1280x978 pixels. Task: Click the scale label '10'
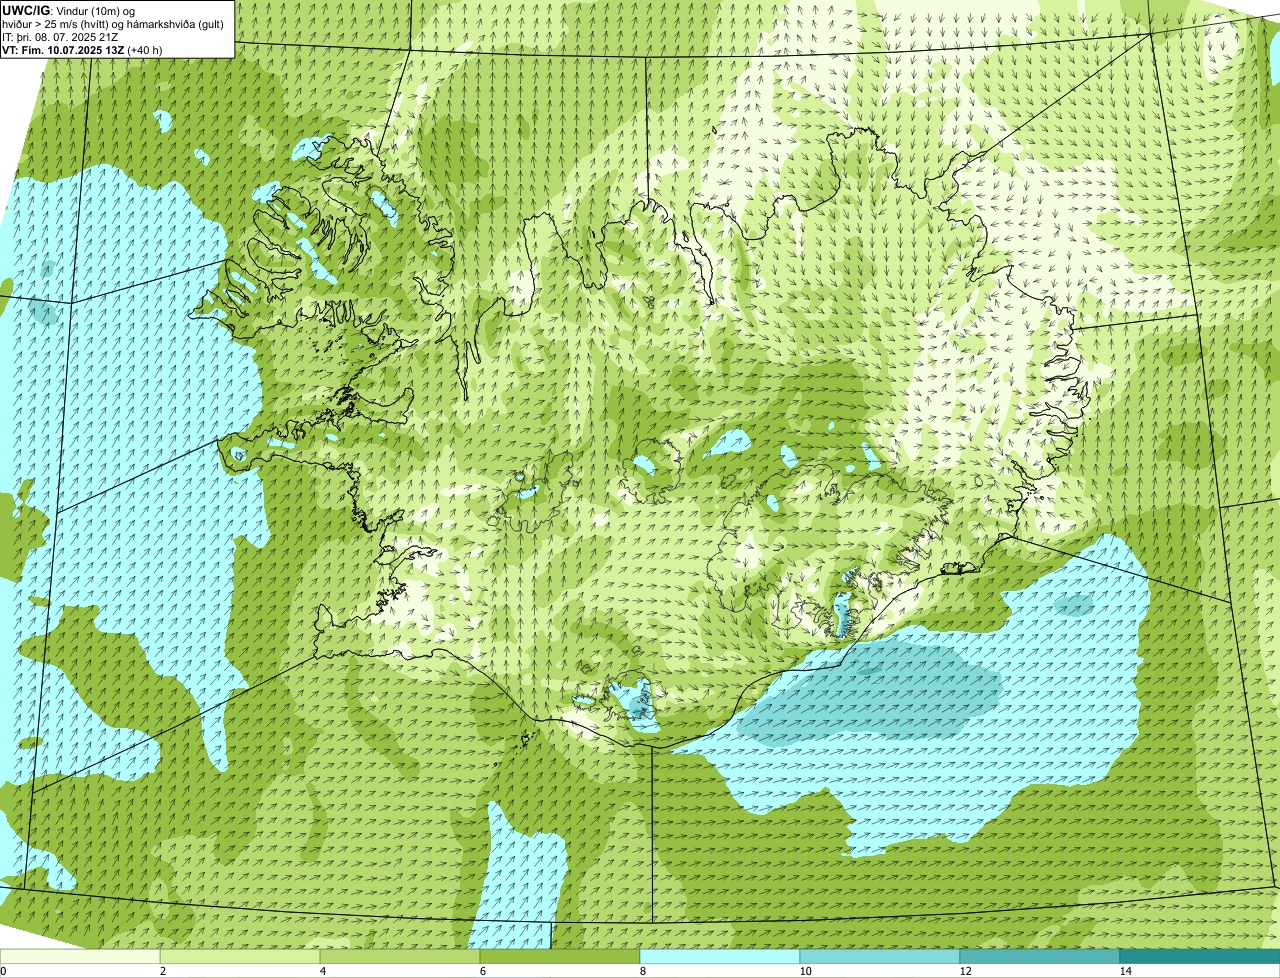point(805,971)
